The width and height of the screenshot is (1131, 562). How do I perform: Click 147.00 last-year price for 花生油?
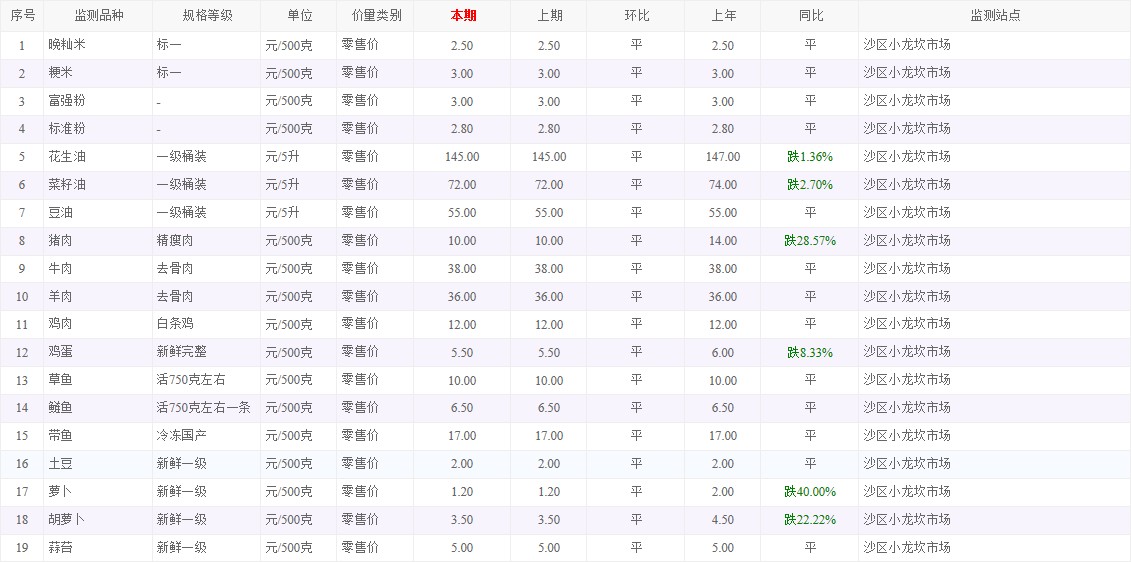pos(723,157)
